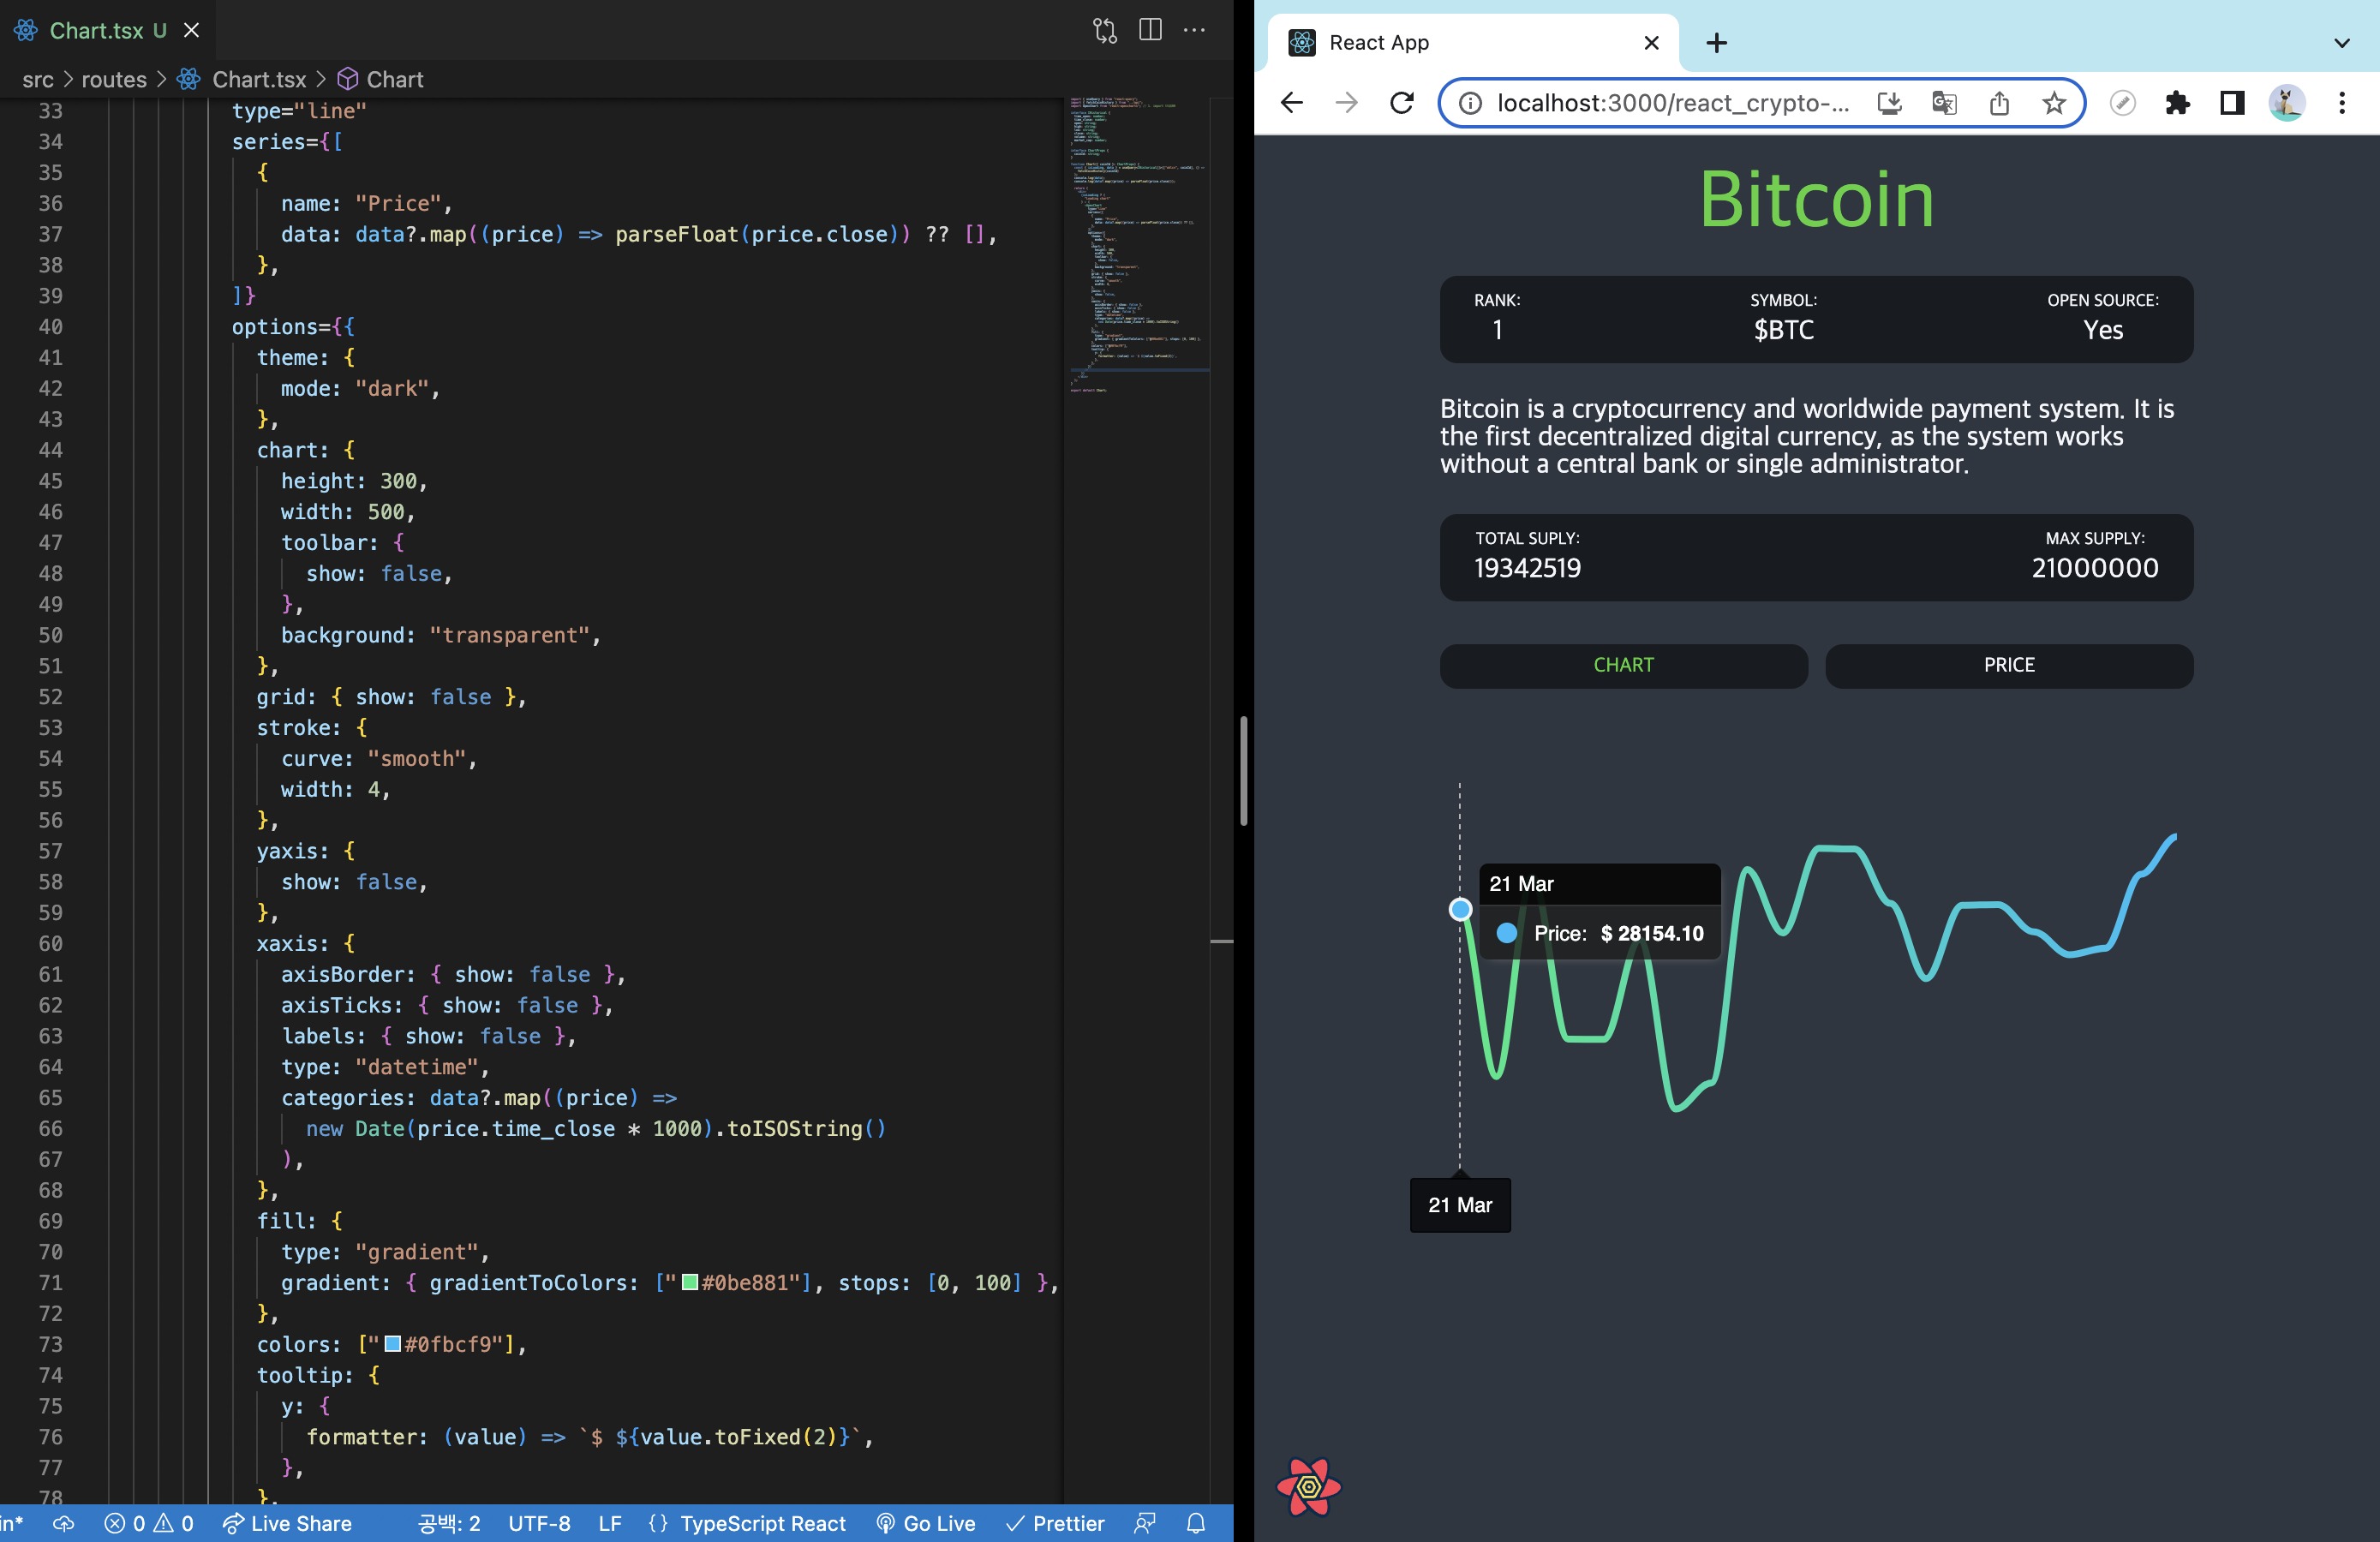2380x1542 pixels.
Task: Switch to the PRICE tab
Action: pos(2008,665)
